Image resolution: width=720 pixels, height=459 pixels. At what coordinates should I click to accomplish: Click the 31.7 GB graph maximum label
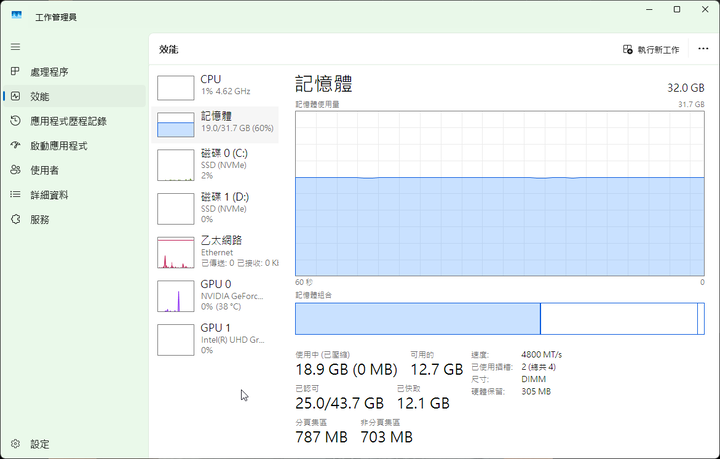pos(691,105)
